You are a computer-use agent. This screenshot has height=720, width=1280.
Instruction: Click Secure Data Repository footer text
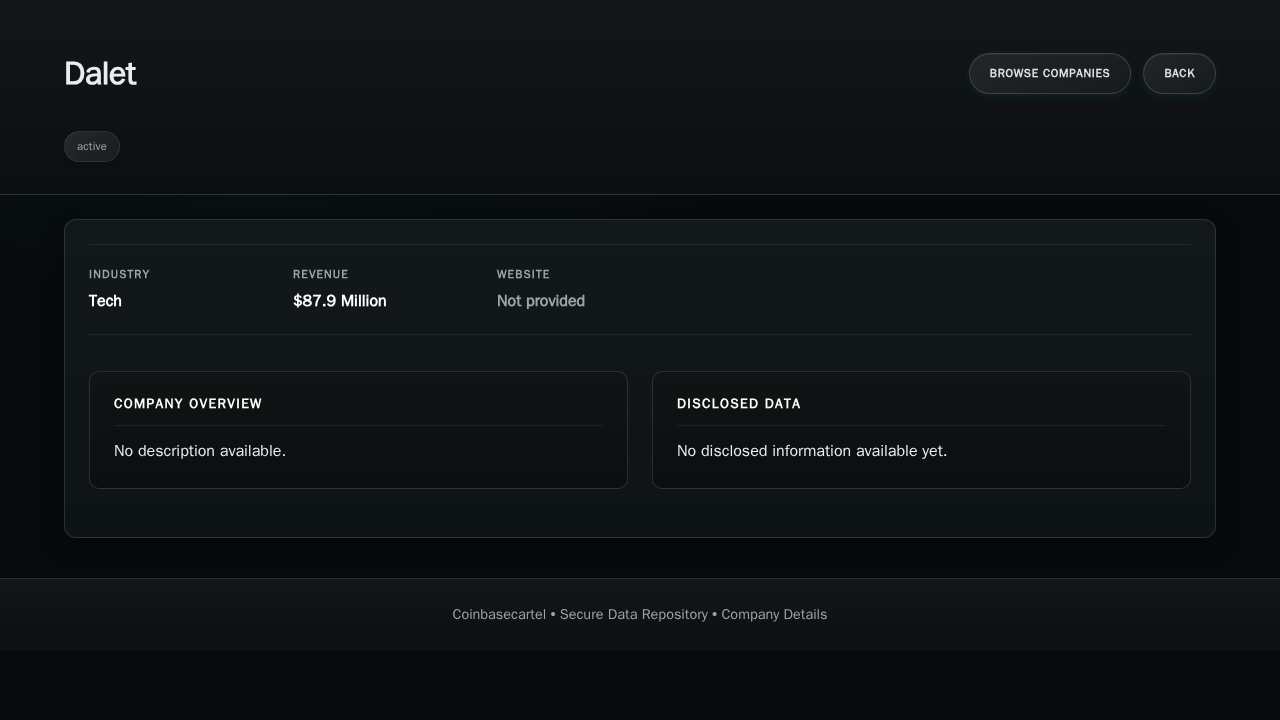[633, 615]
